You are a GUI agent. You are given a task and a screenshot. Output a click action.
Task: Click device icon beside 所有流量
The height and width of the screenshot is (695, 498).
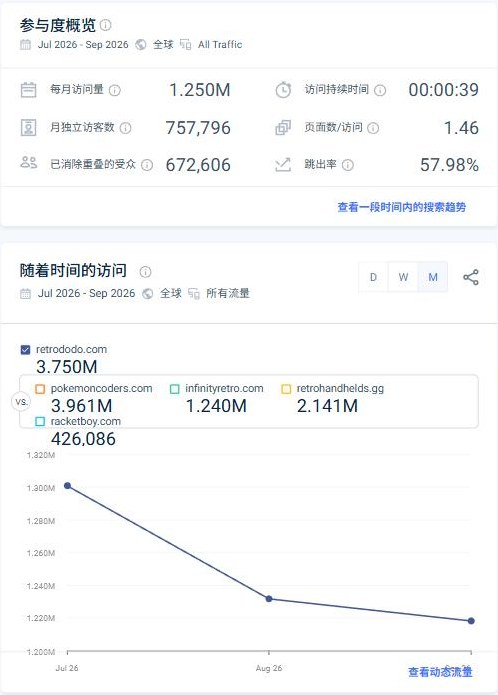point(194,294)
